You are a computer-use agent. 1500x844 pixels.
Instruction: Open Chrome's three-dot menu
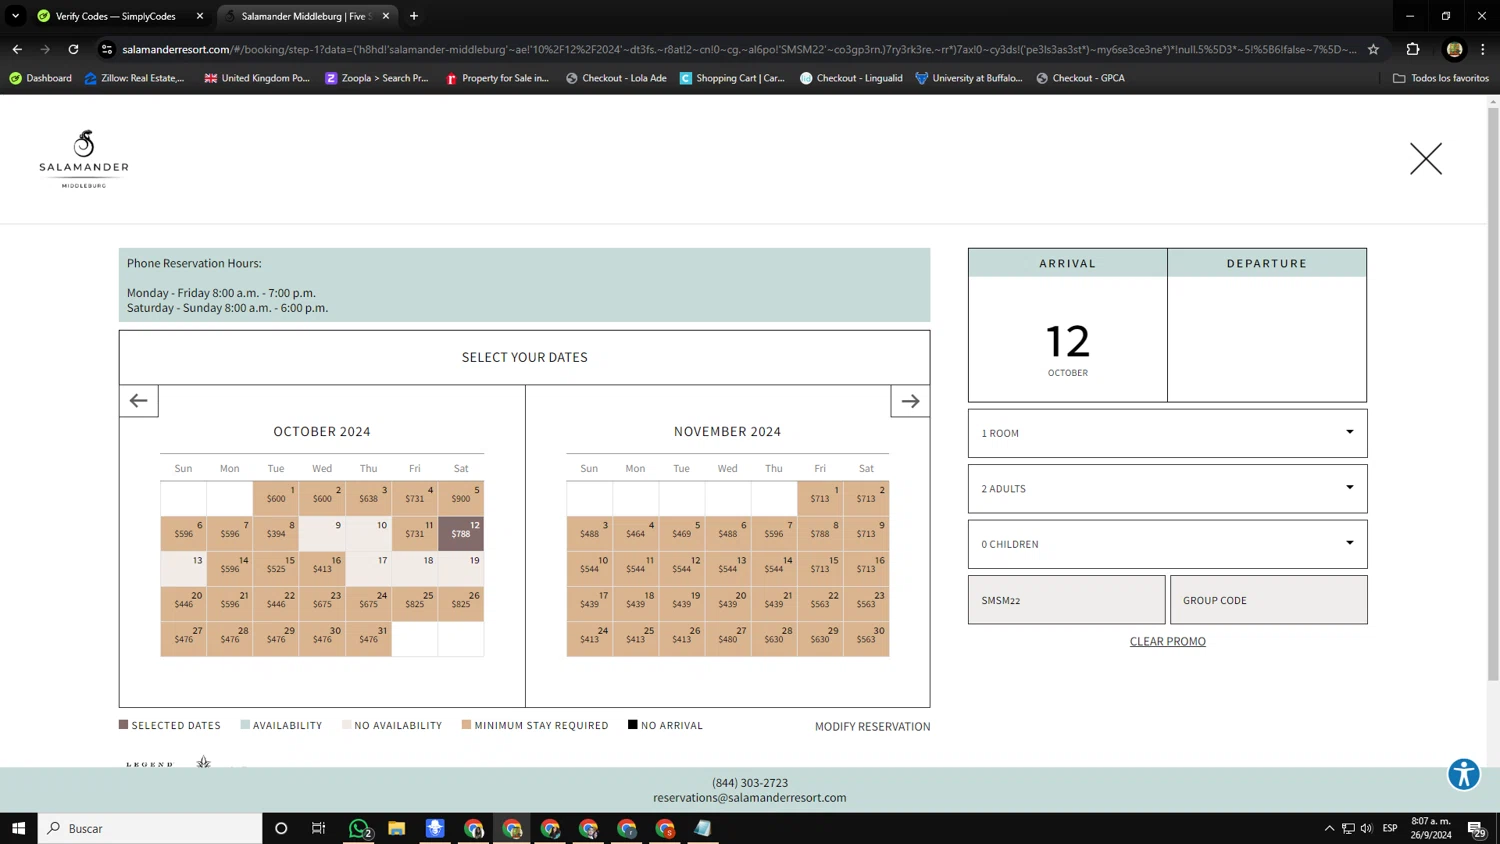[1483, 49]
